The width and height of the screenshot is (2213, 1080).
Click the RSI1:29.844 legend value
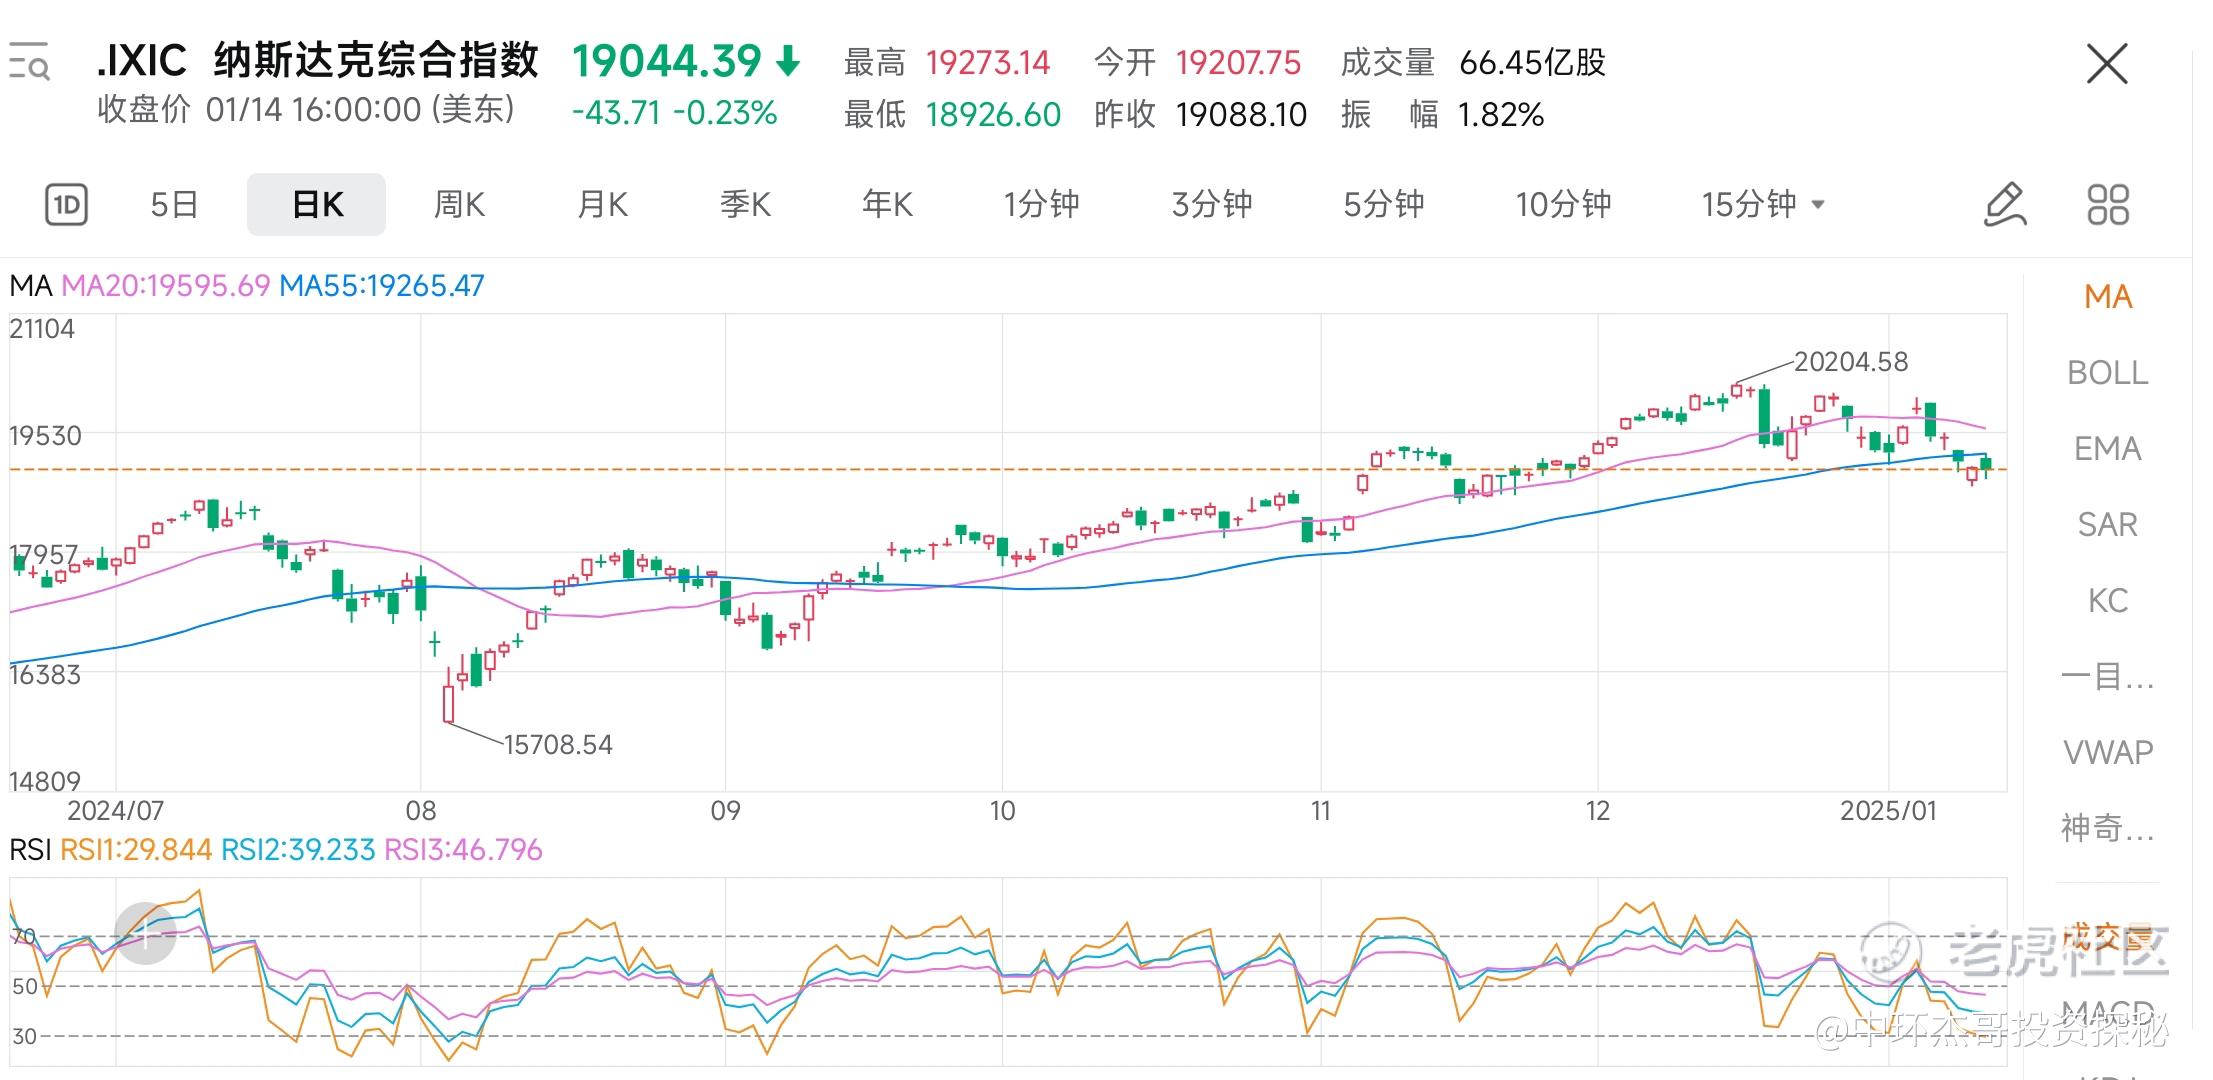click(x=136, y=850)
